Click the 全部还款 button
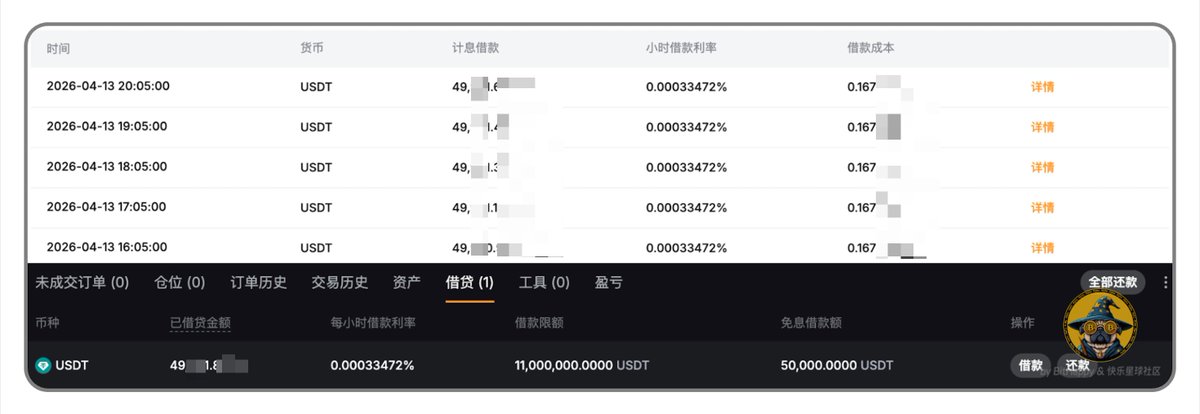Viewport: 1200px width, 414px height. click(1113, 282)
